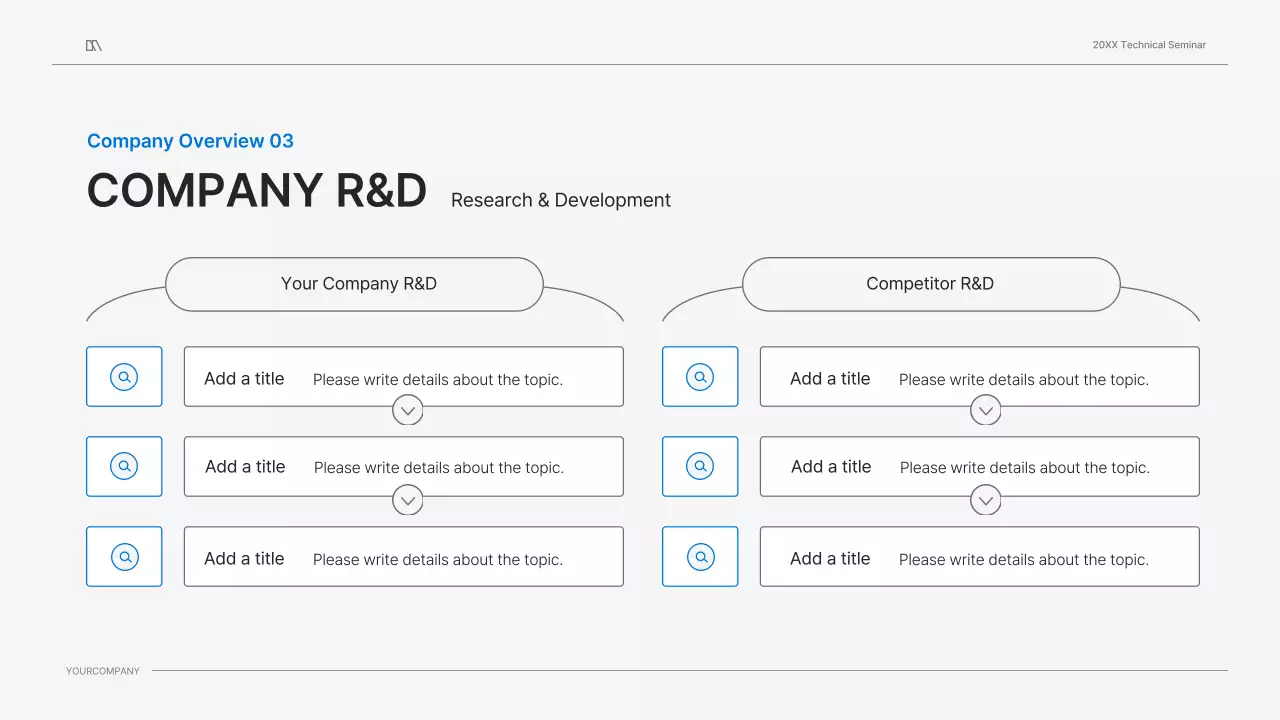The image size is (1280, 720).
Task: Click first magnifier icon under Competitor R&D
Action: (x=700, y=377)
